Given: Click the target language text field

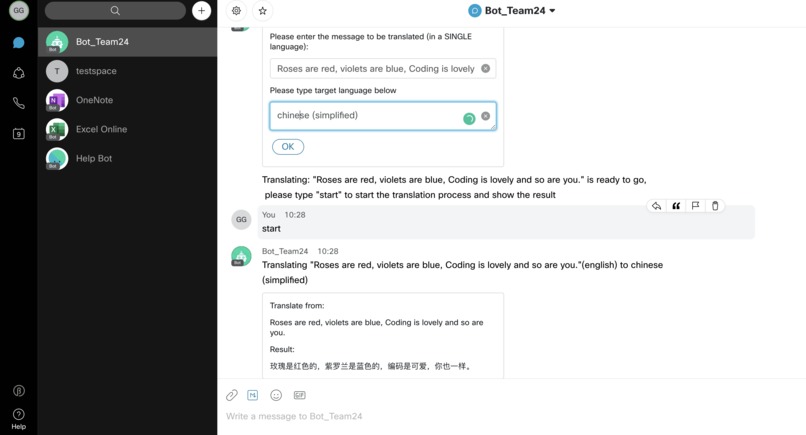Looking at the screenshot, I should click(382, 116).
